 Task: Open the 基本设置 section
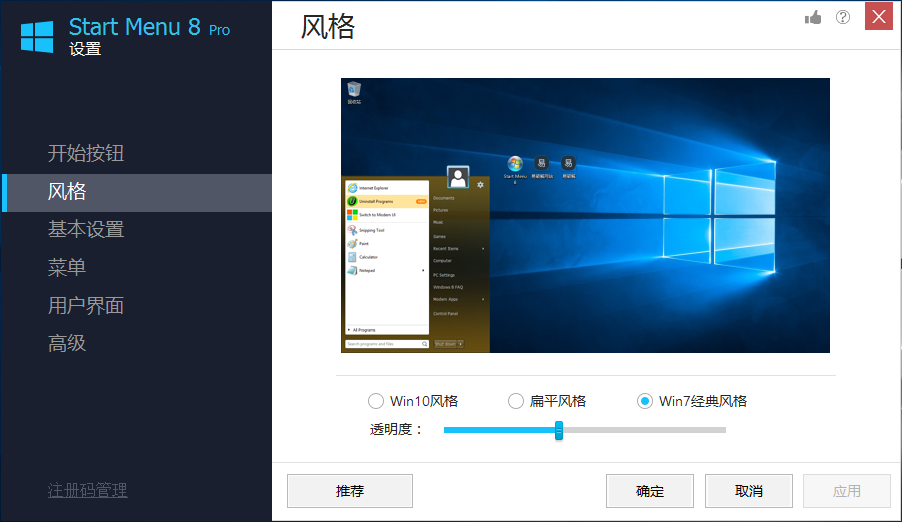(86, 230)
